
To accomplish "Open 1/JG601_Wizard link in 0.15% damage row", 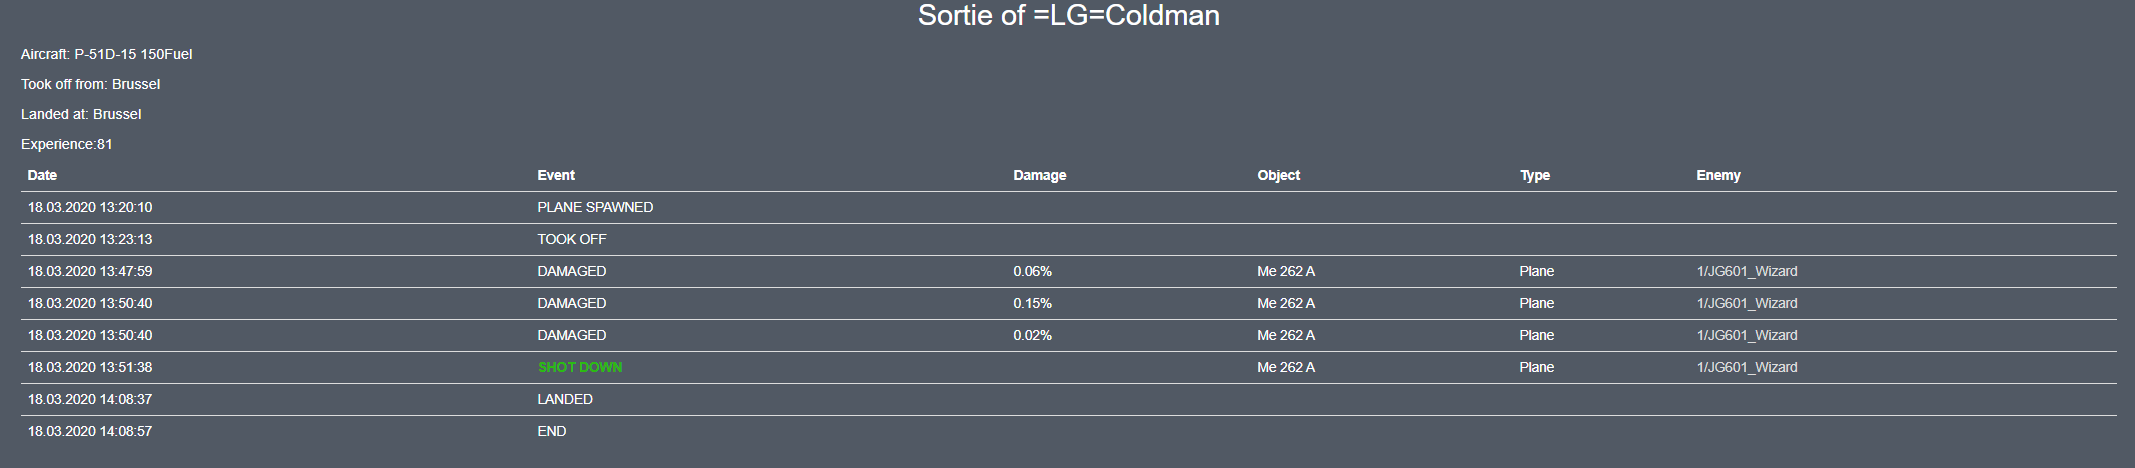I will (1746, 303).
